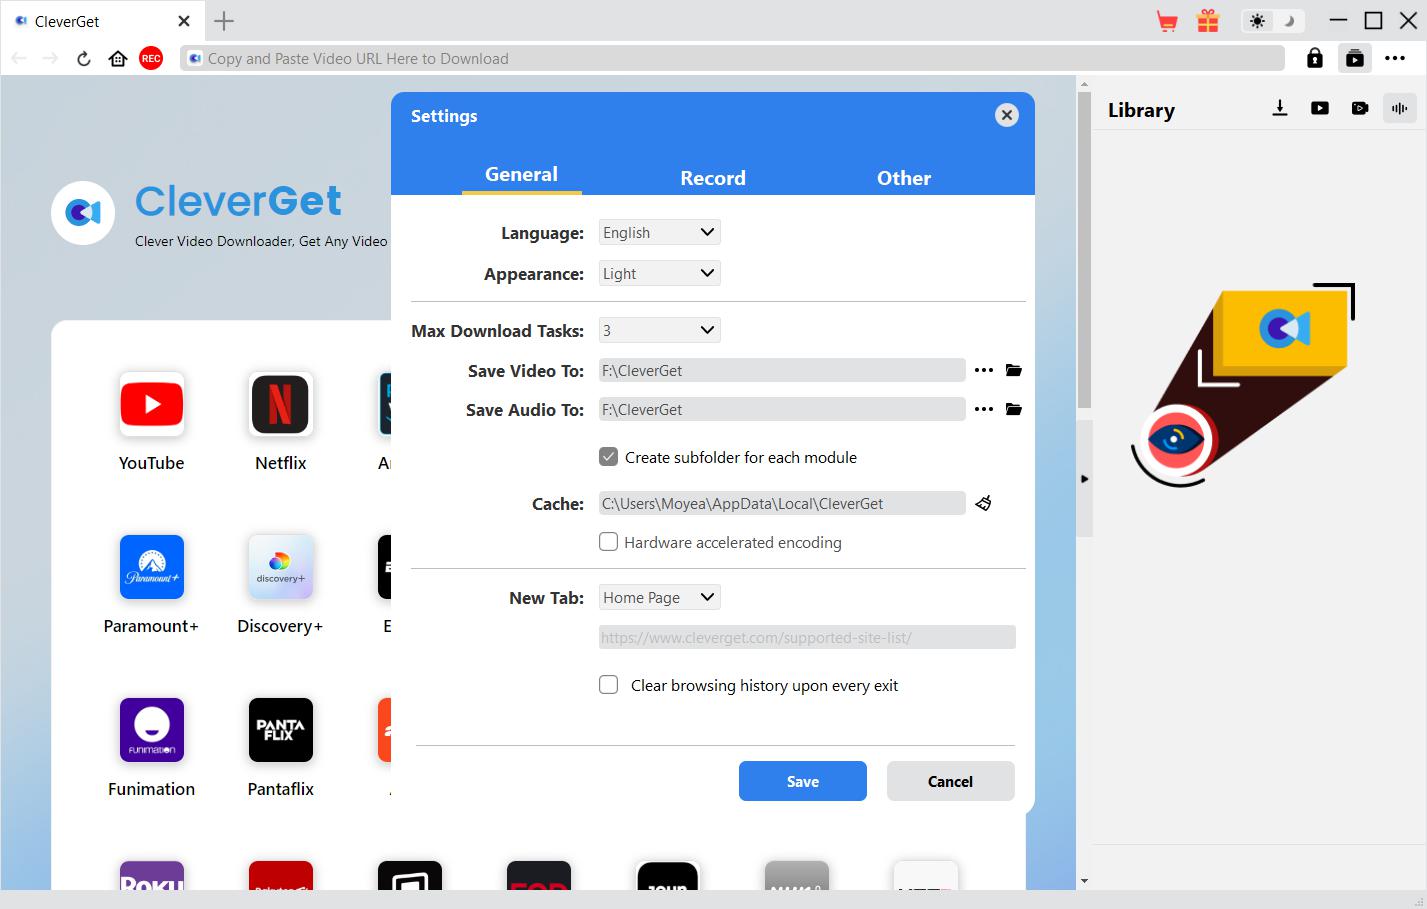Uncheck Create subfolder for each module
The height and width of the screenshot is (909, 1427).
click(608, 456)
